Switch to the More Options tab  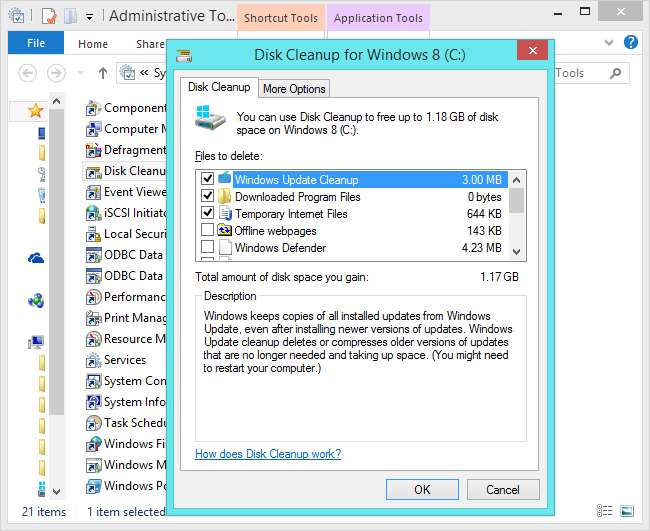tap(294, 89)
